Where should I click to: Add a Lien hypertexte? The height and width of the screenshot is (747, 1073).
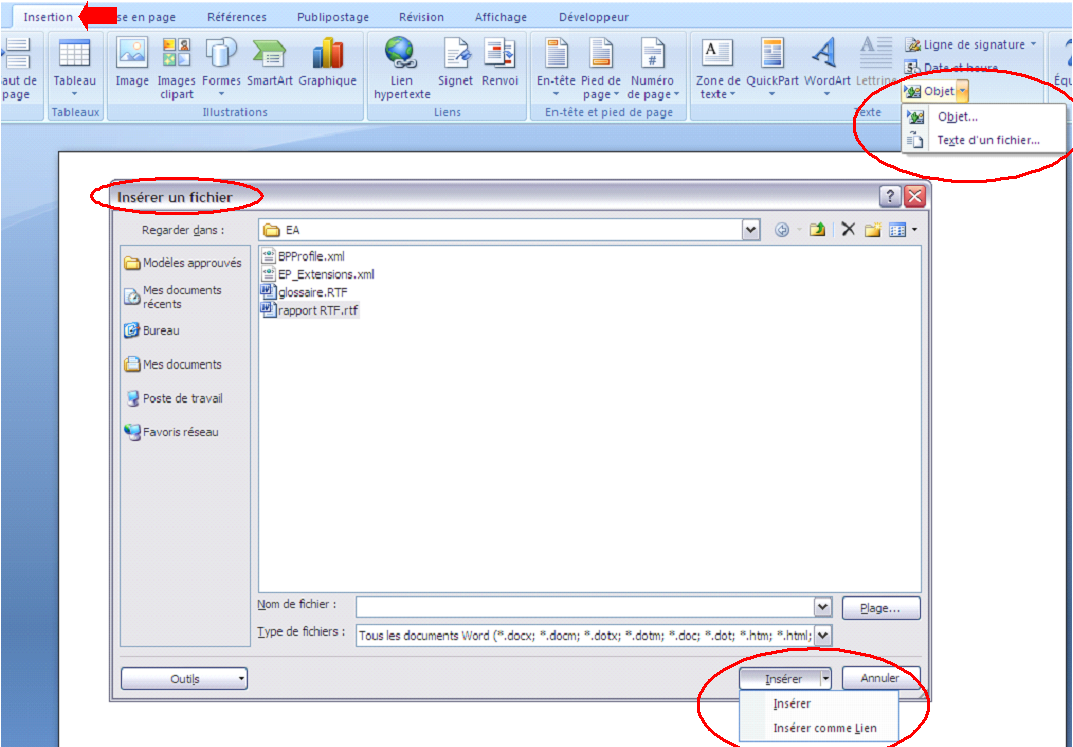pyautogui.click(x=402, y=67)
